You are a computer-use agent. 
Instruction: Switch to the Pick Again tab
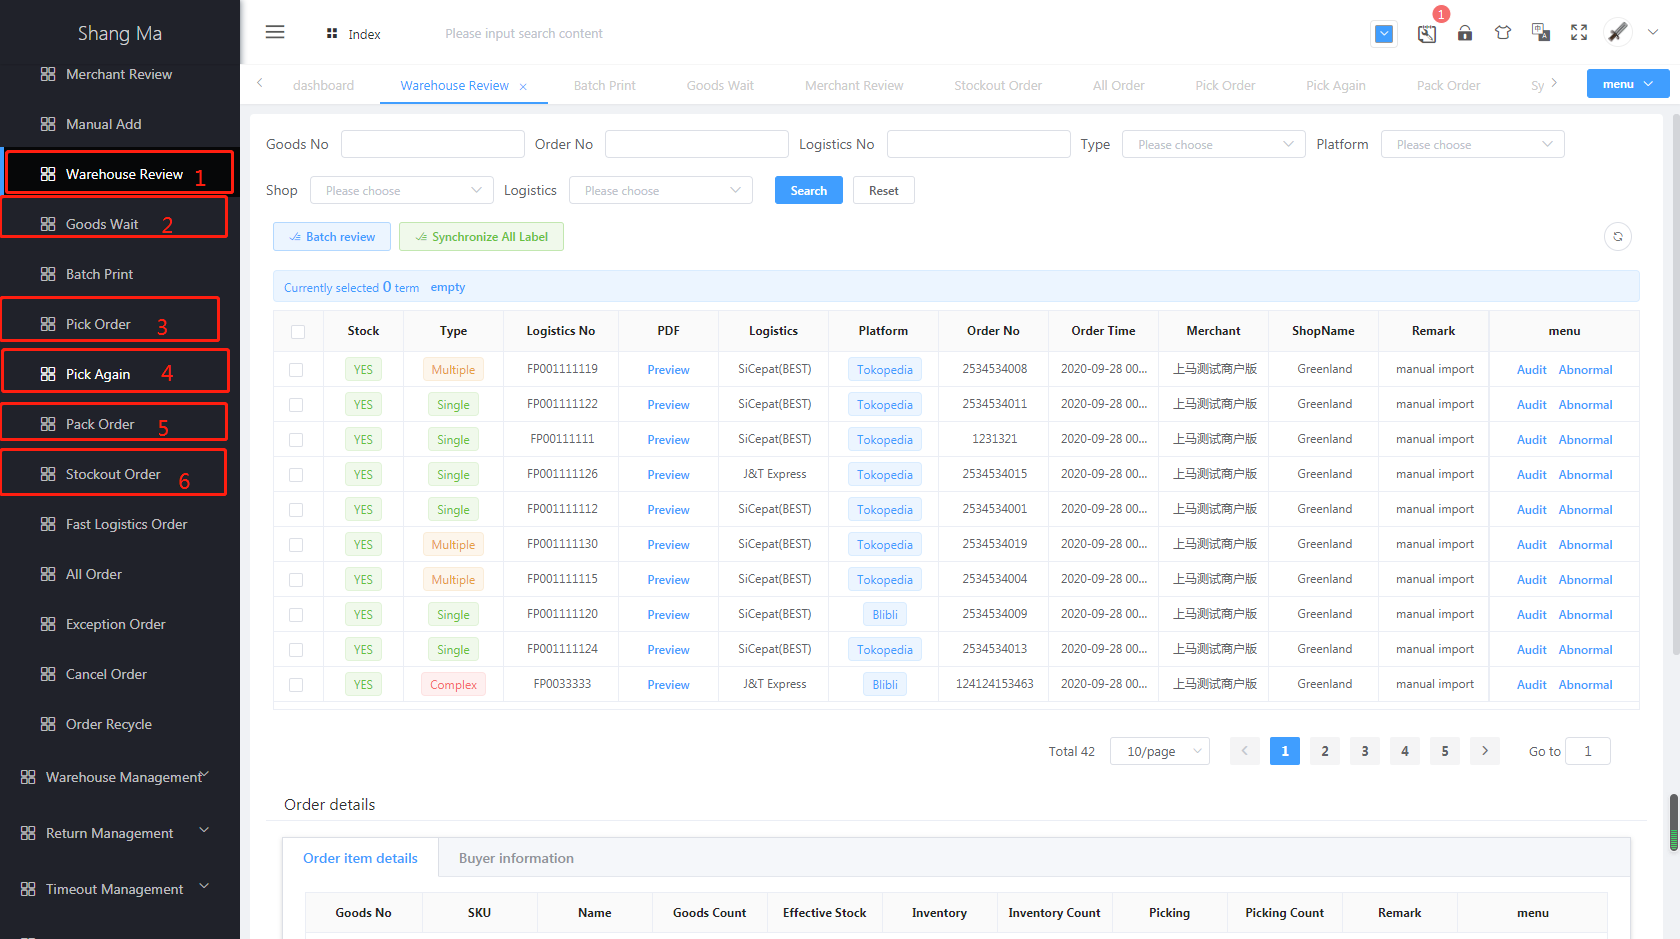click(1335, 85)
